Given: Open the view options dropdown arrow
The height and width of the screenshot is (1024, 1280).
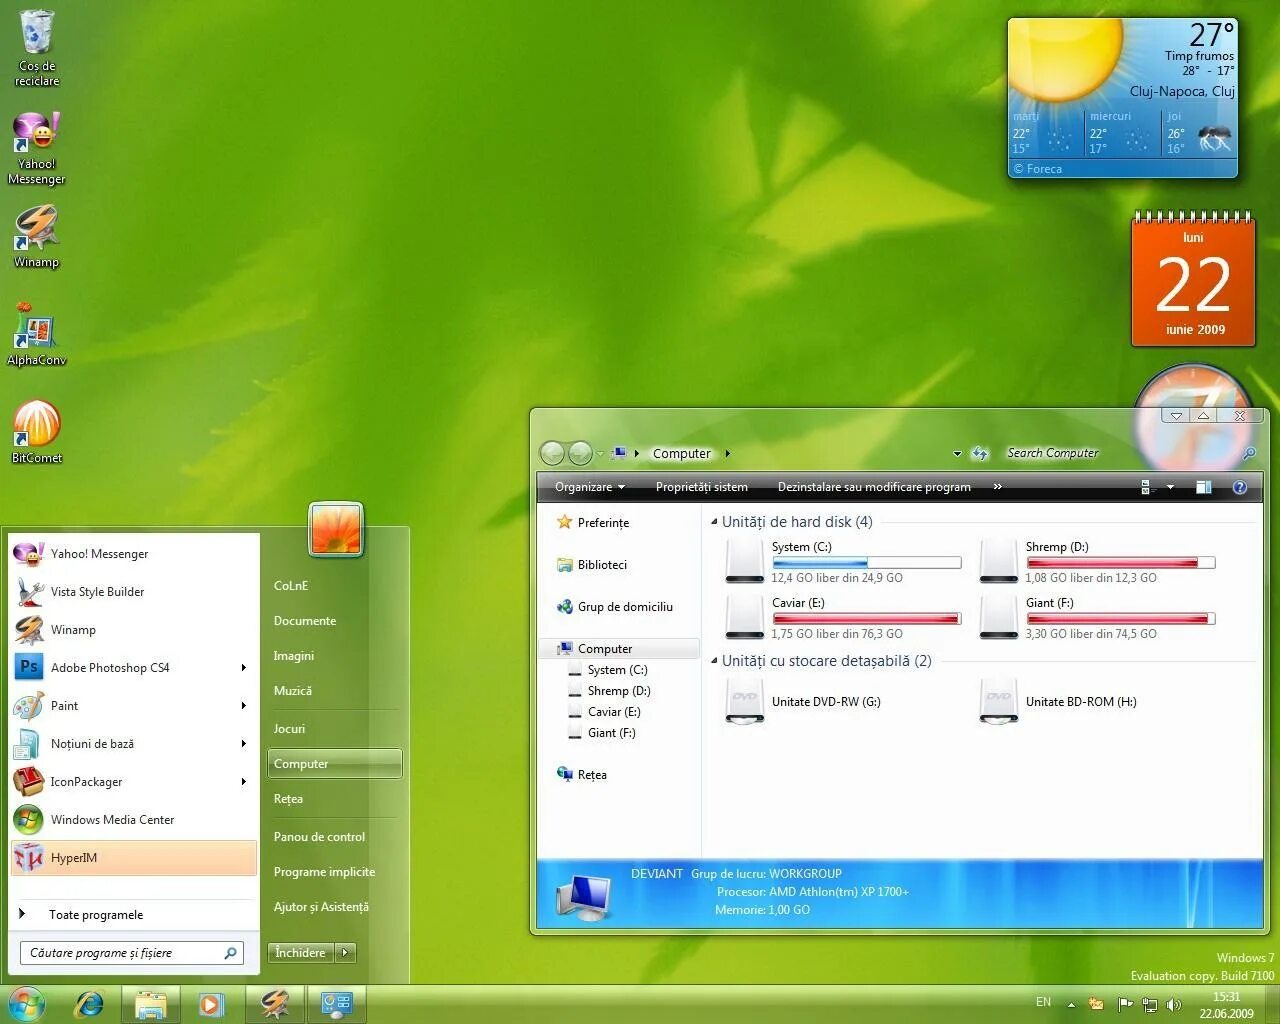Looking at the screenshot, I should pos(1170,487).
